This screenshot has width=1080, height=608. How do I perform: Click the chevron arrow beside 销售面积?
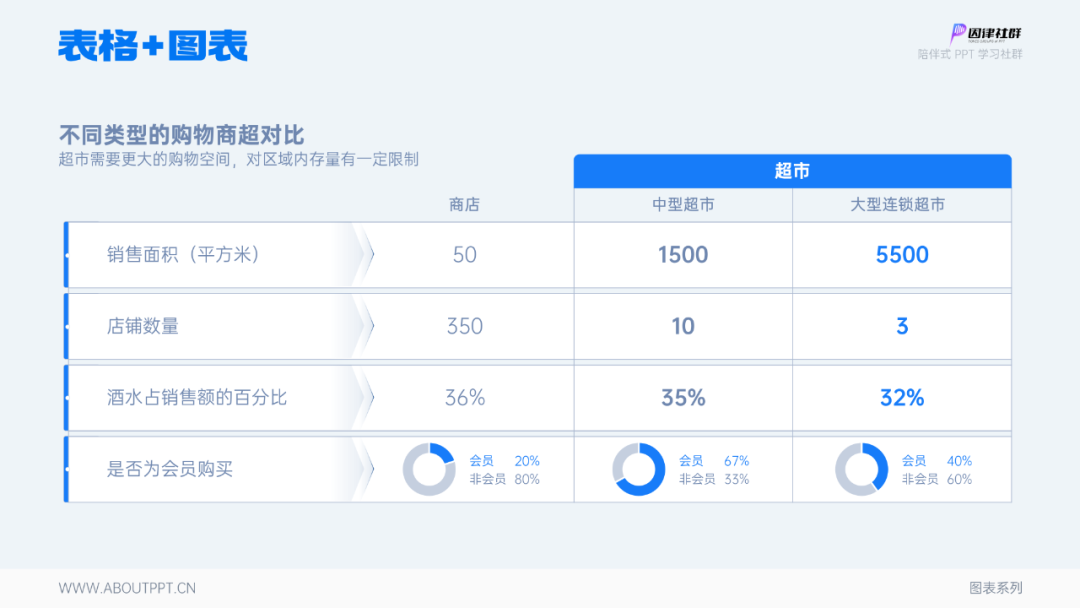363,255
